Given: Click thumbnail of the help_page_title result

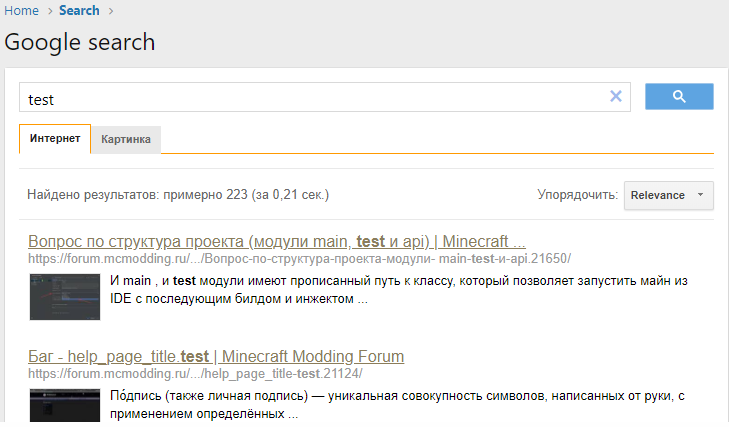Looking at the screenshot, I should (x=65, y=405).
